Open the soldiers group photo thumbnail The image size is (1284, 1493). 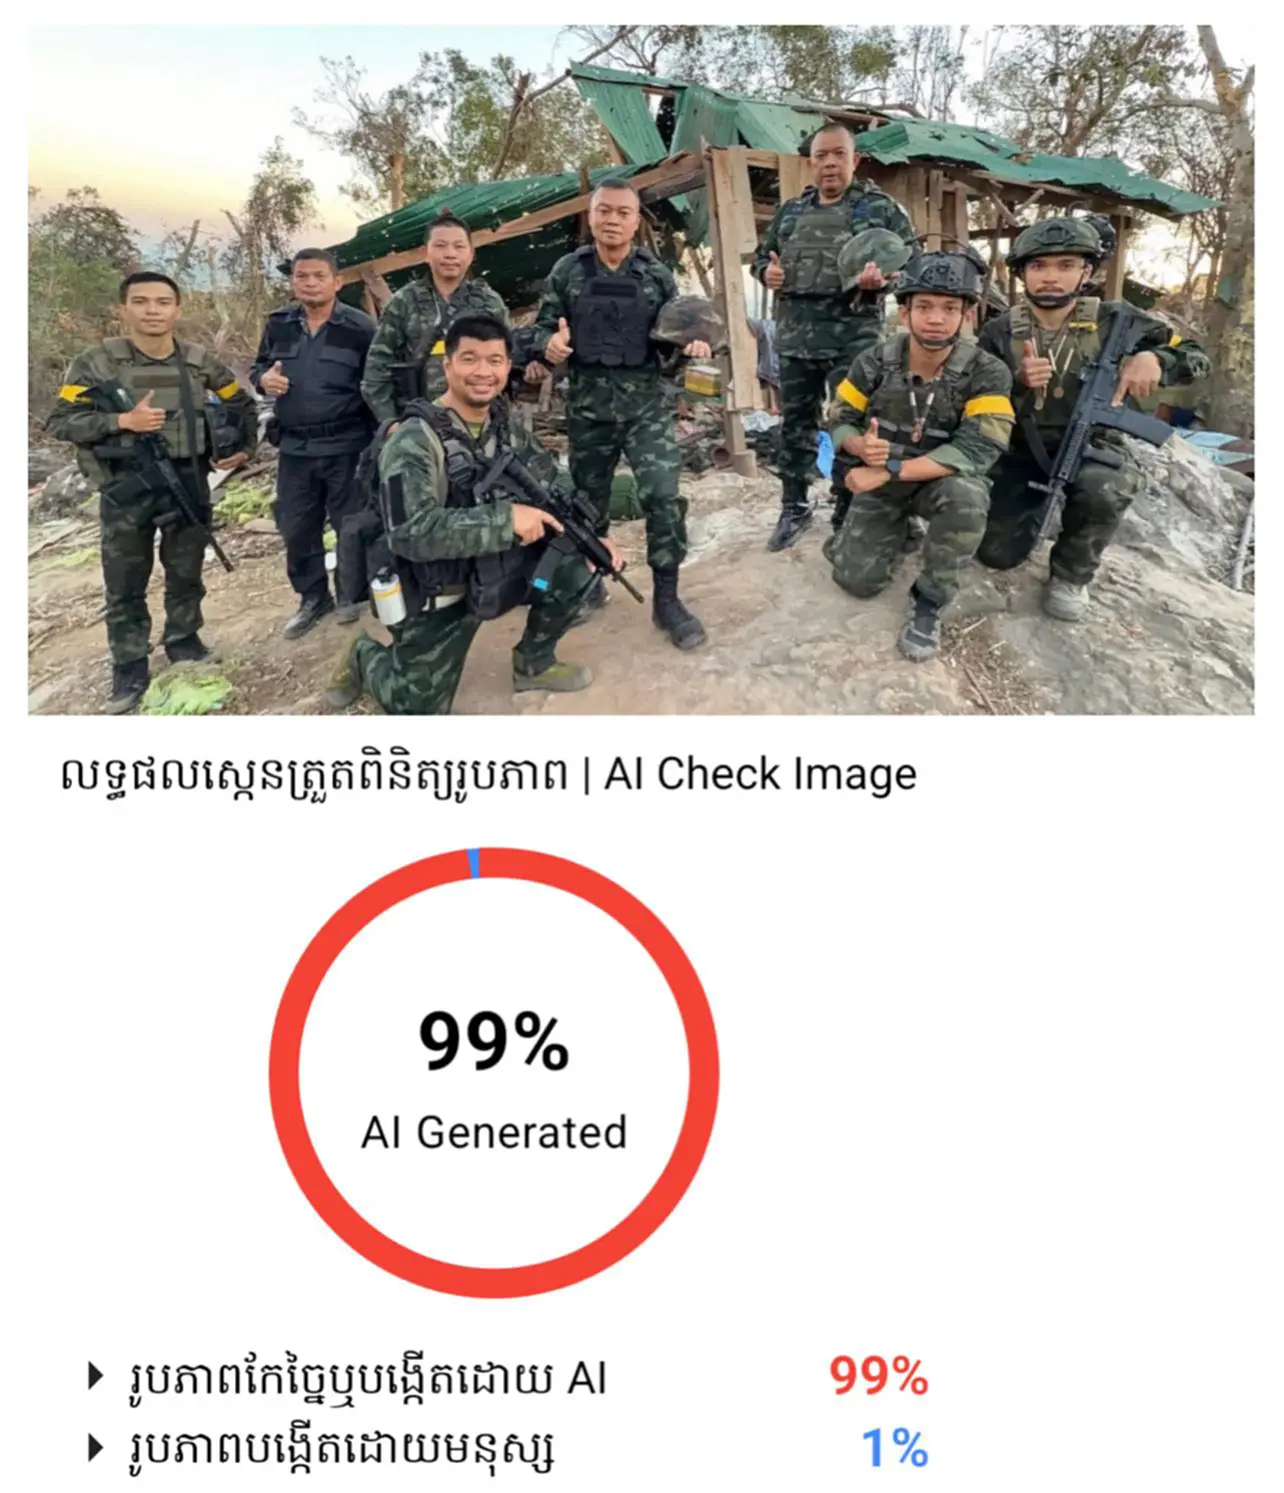(641, 369)
